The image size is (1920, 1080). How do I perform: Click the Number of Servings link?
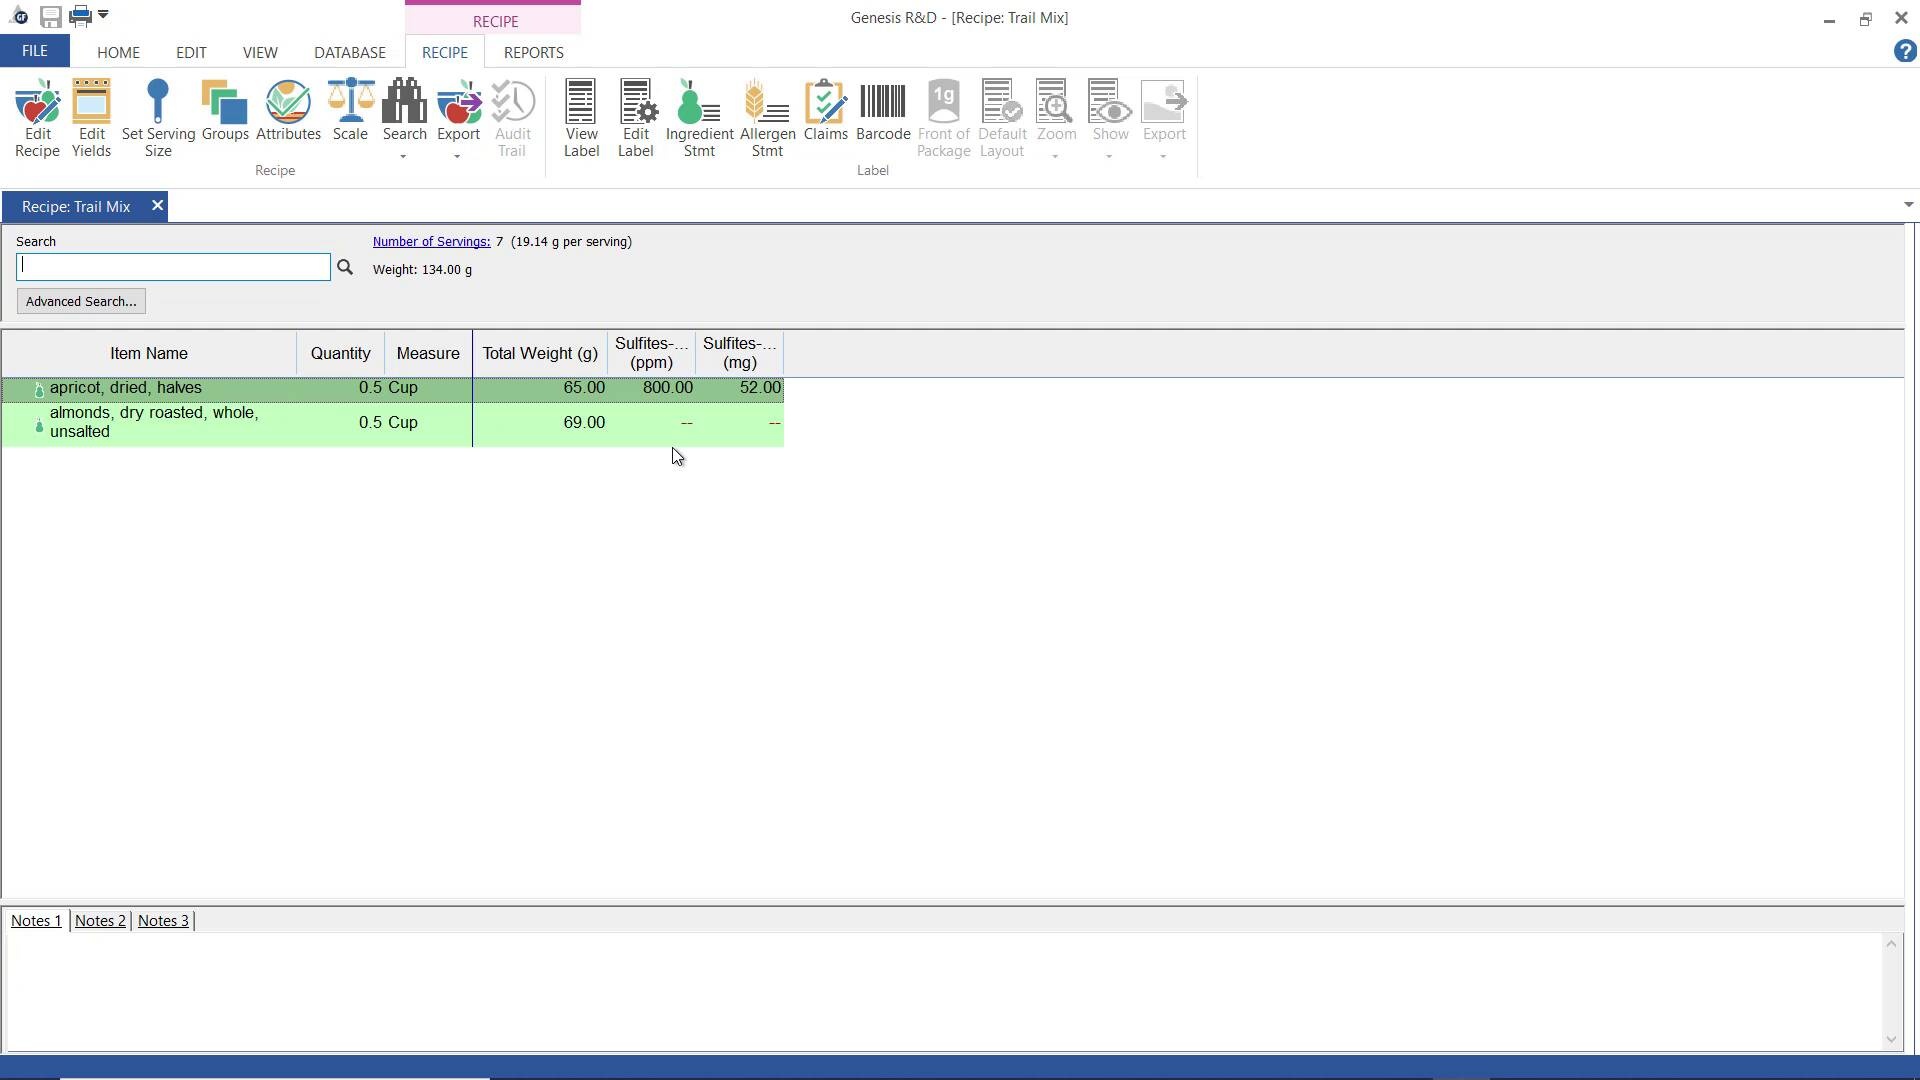[431, 241]
